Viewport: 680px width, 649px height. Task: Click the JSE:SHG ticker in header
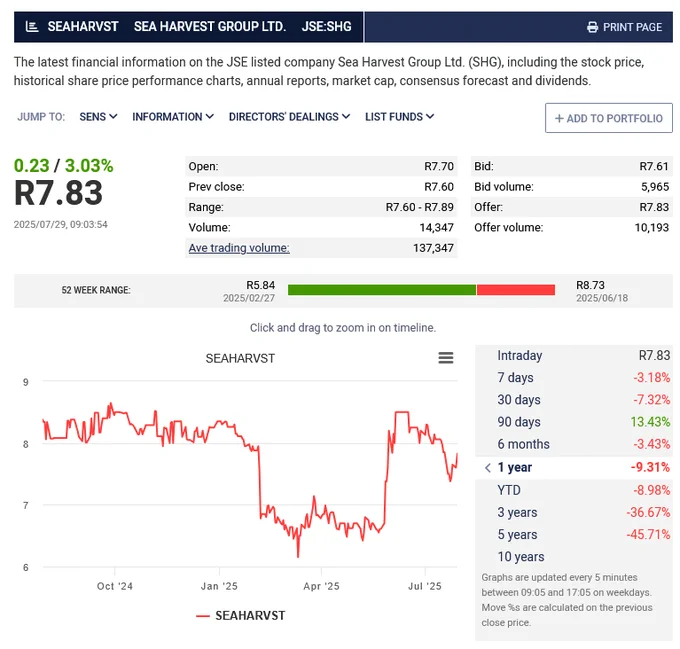[327, 27]
